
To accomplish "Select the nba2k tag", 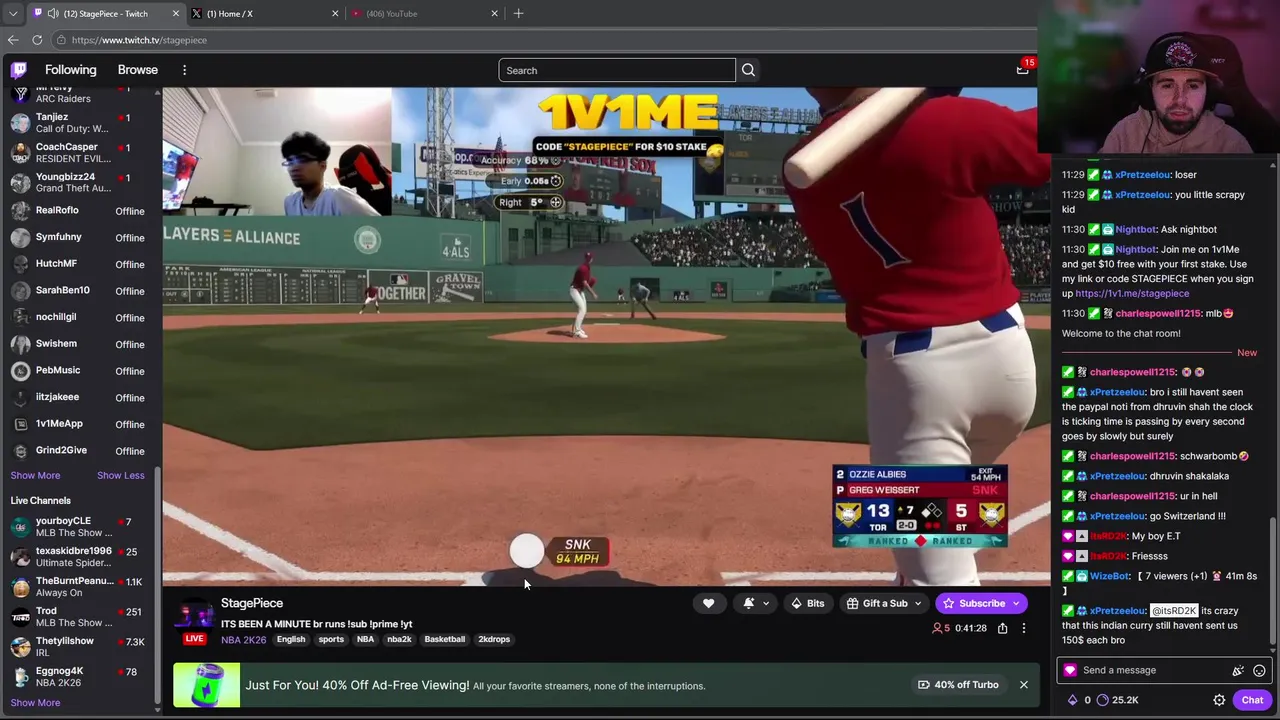I will 399,639.
